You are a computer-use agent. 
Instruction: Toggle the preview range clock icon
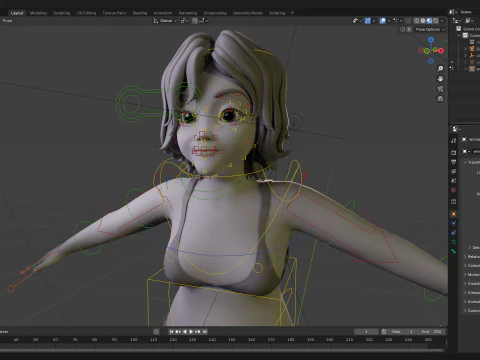click(x=384, y=332)
